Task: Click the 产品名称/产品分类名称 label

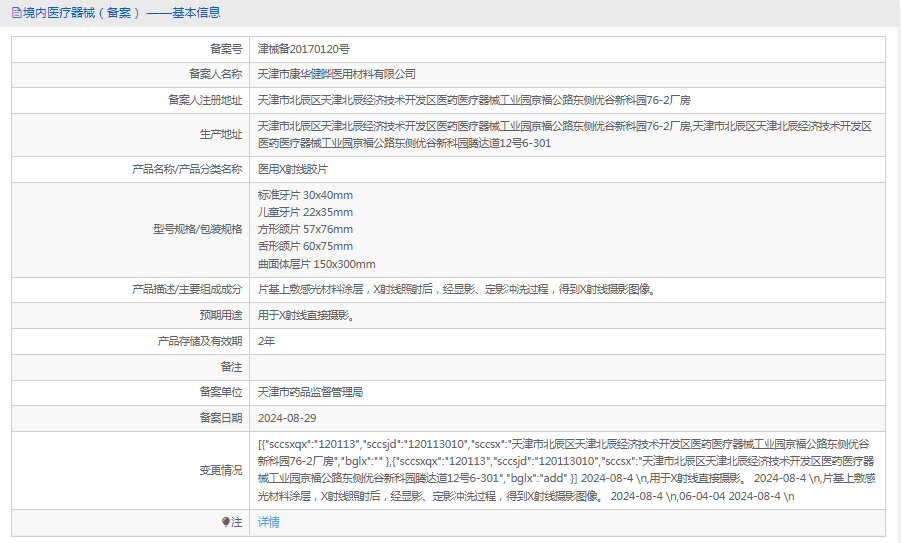Action: (x=187, y=169)
